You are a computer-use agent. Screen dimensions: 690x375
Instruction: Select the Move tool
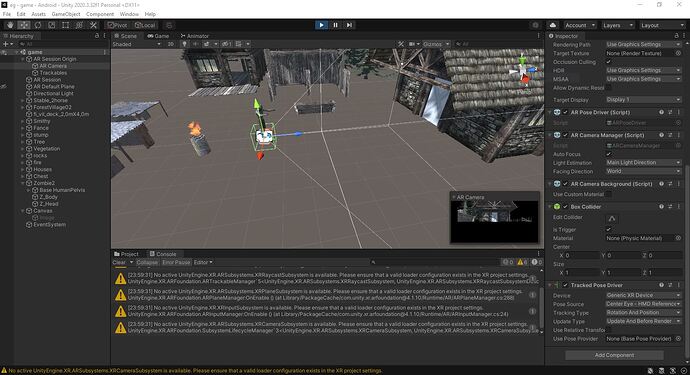[x=24, y=25]
